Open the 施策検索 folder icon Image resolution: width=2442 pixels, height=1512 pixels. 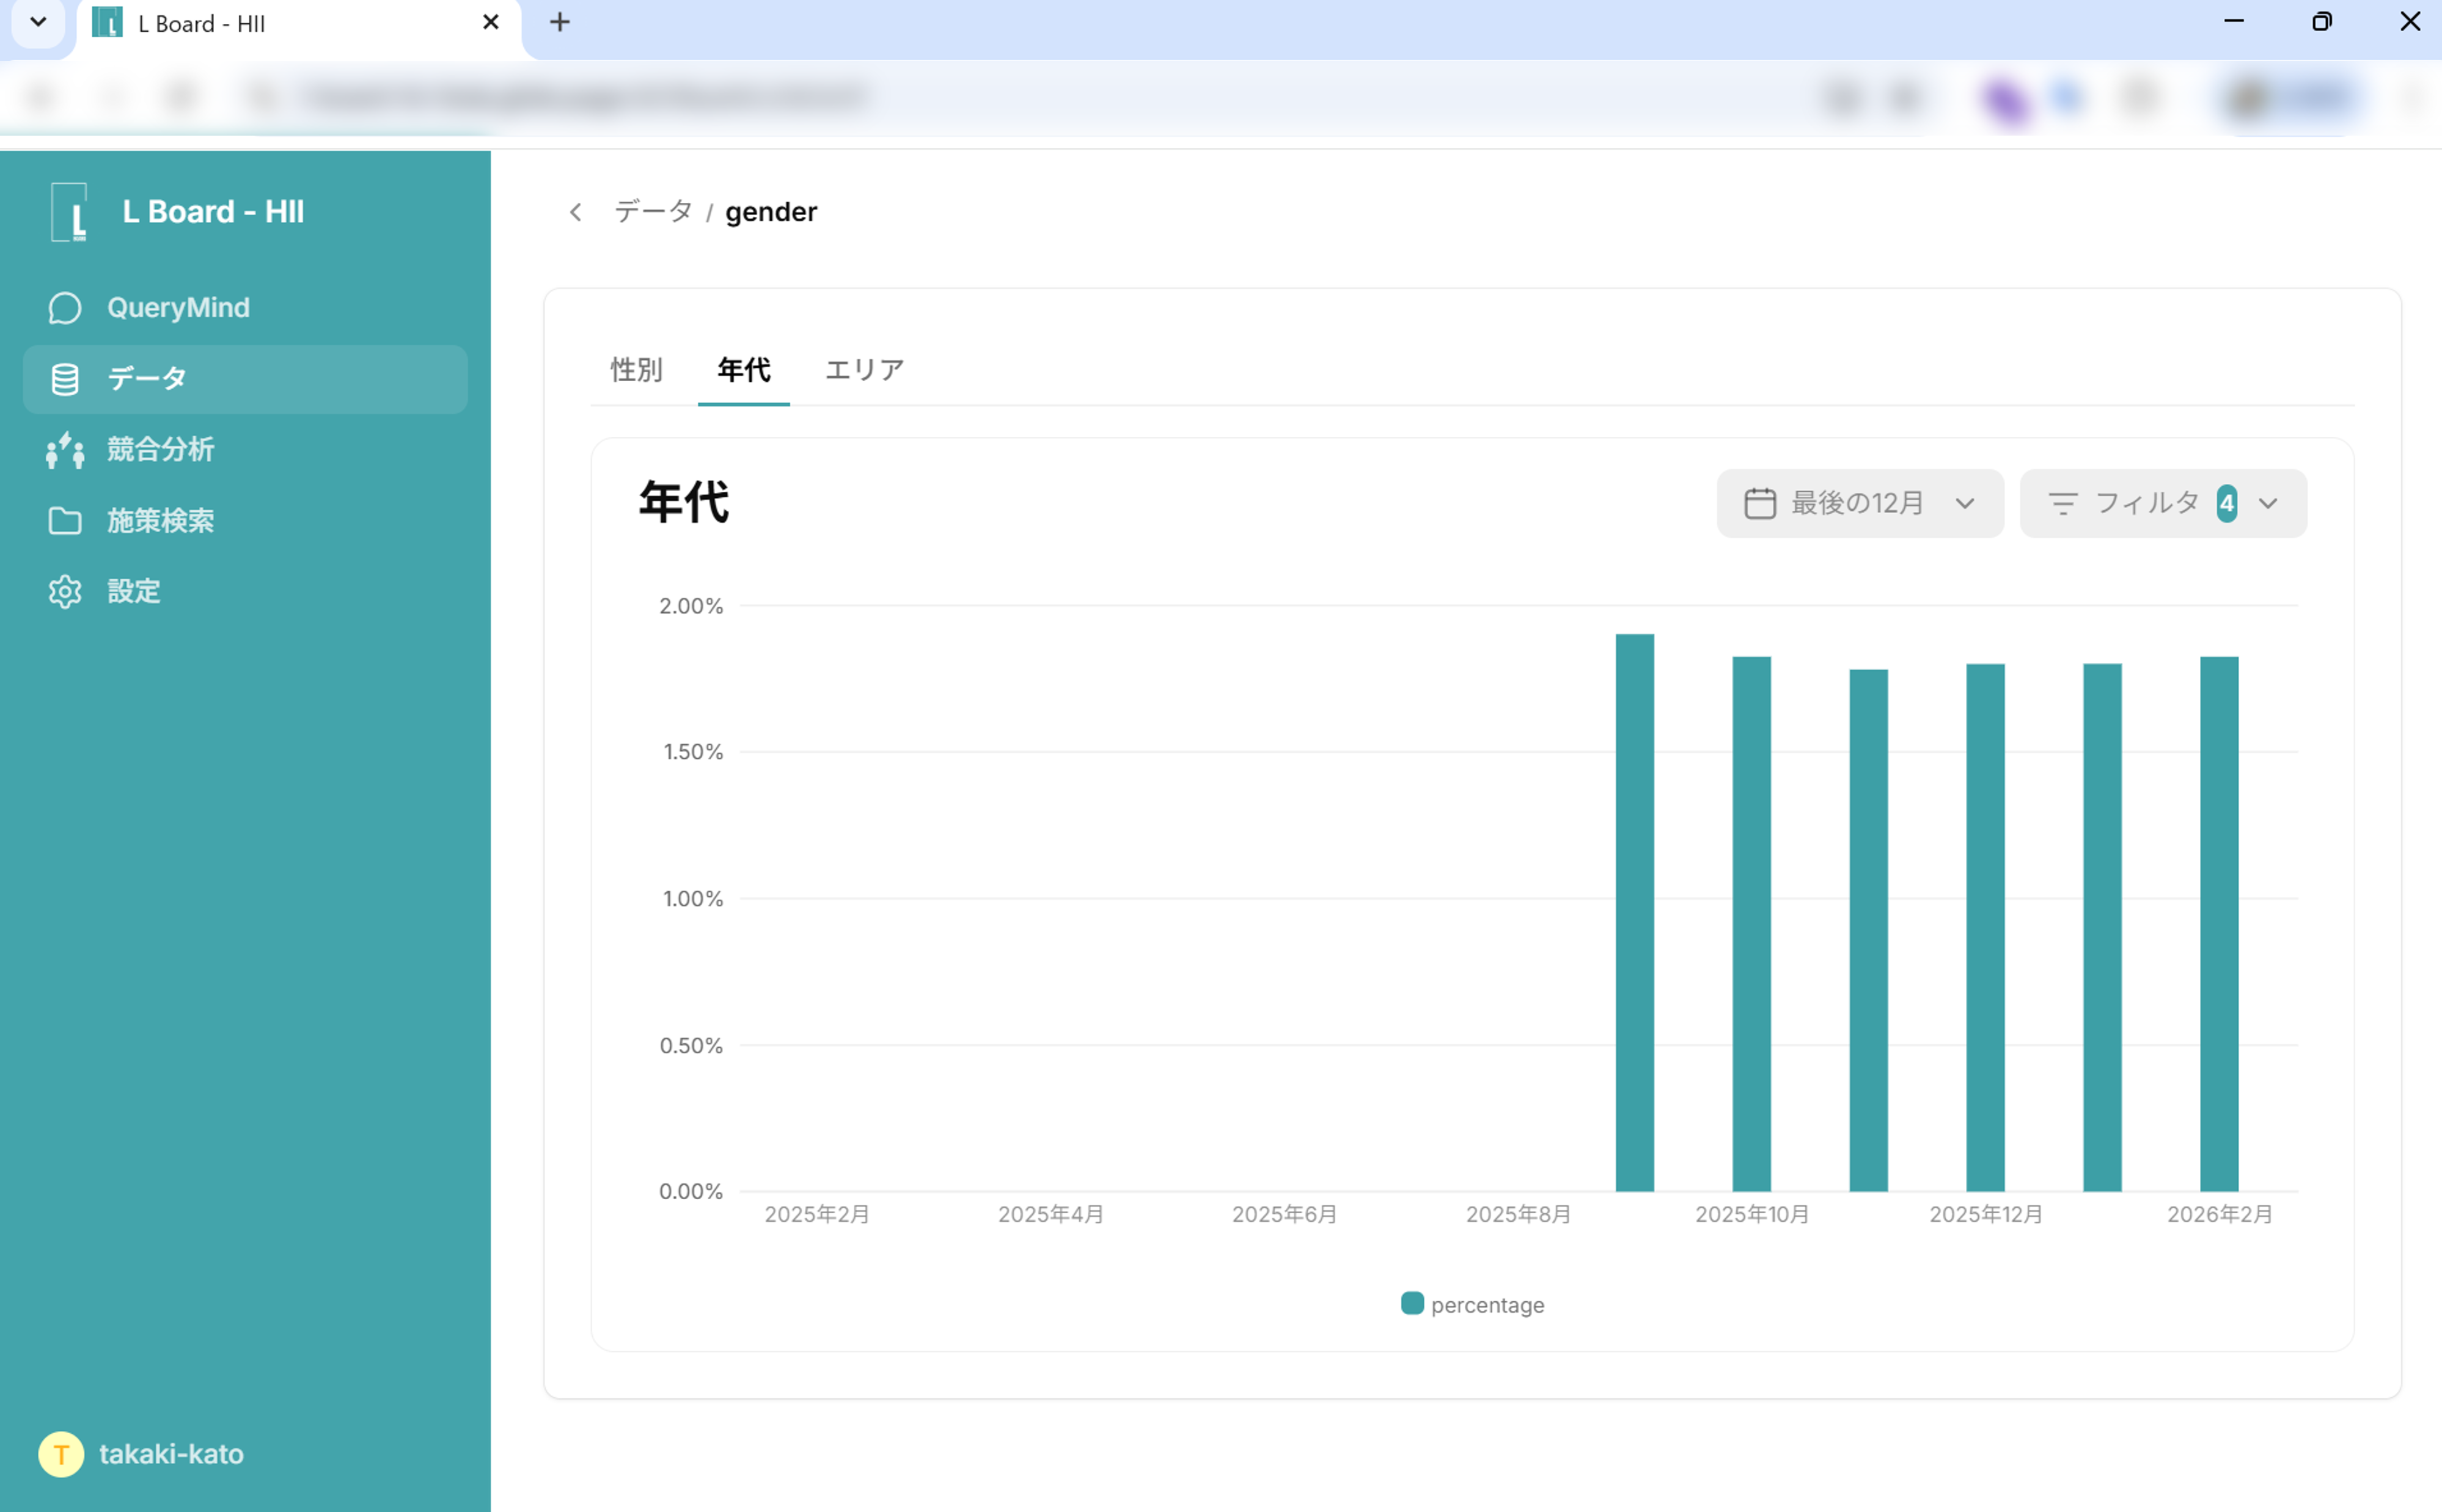tap(64, 520)
